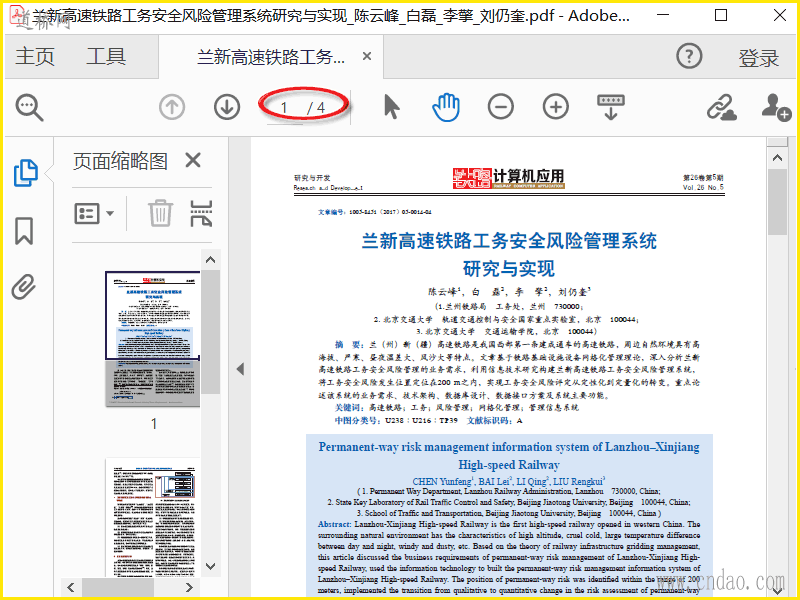Open the fit page scrolling mode icon
Screen dimensions: 800x600
tap(611, 107)
